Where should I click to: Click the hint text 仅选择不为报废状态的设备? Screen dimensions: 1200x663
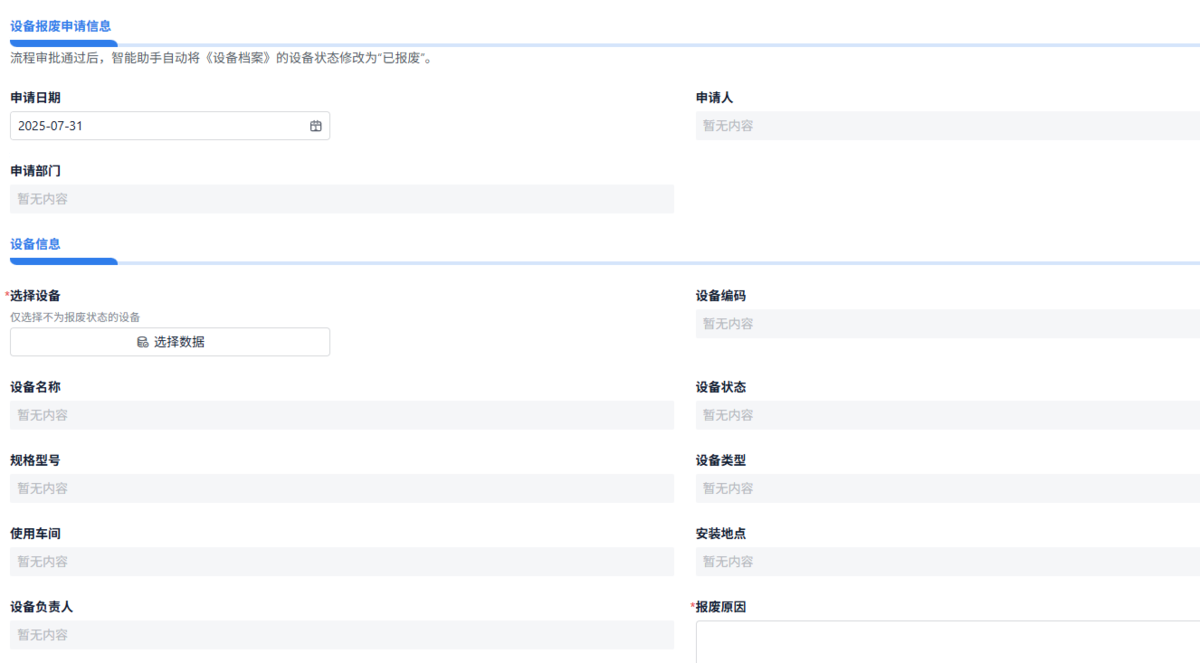[74, 316]
